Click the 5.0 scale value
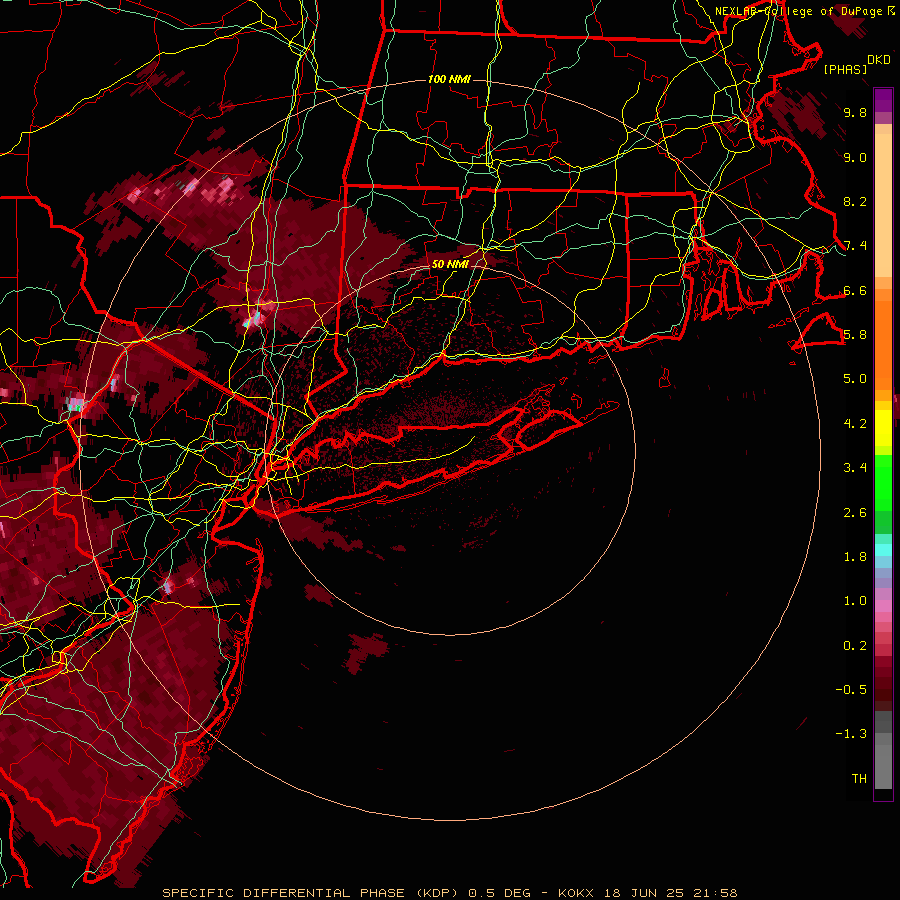Image resolution: width=900 pixels, height=900 pixels. [x=855, y=379]
